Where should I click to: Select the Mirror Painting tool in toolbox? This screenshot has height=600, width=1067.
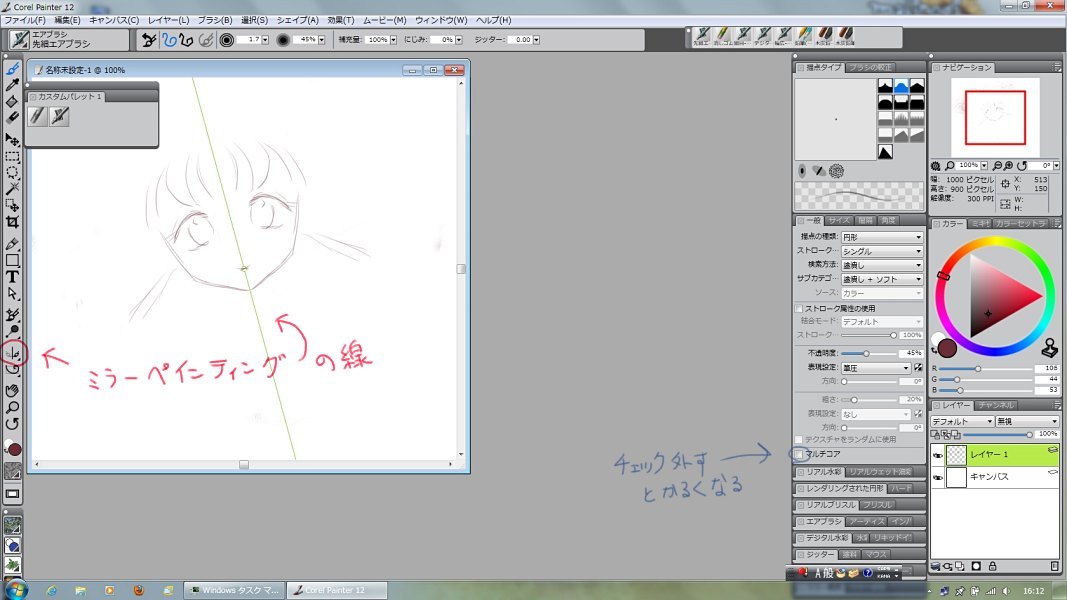[13, 351]
